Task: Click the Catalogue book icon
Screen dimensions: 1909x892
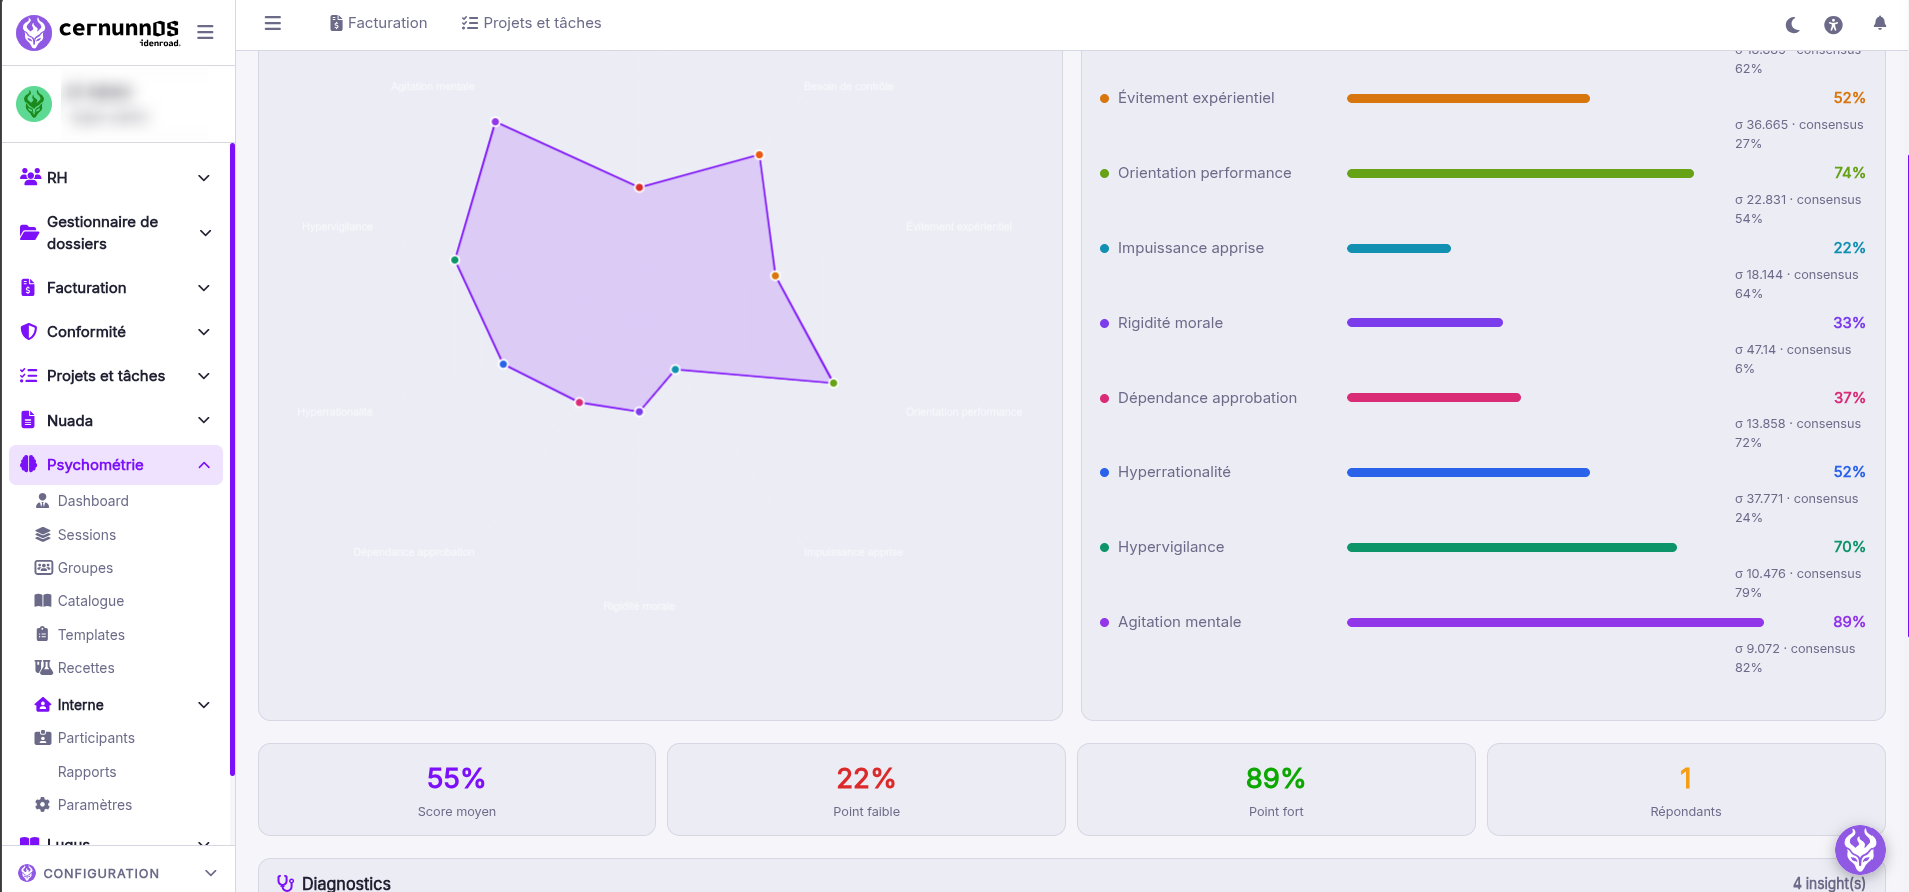Action: [x=43, y=601]
